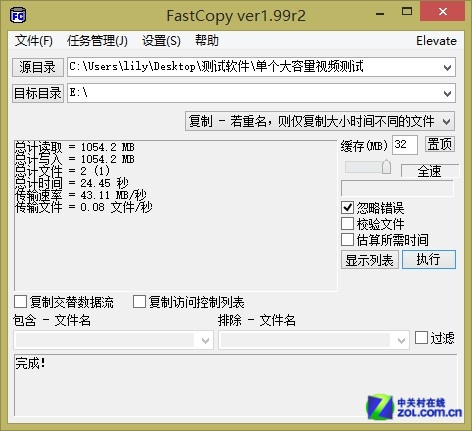This screenshot has height=431, width=472.
Task: Expand the target directory E:\ dropdown arrow
Action: tap(448, 93)
